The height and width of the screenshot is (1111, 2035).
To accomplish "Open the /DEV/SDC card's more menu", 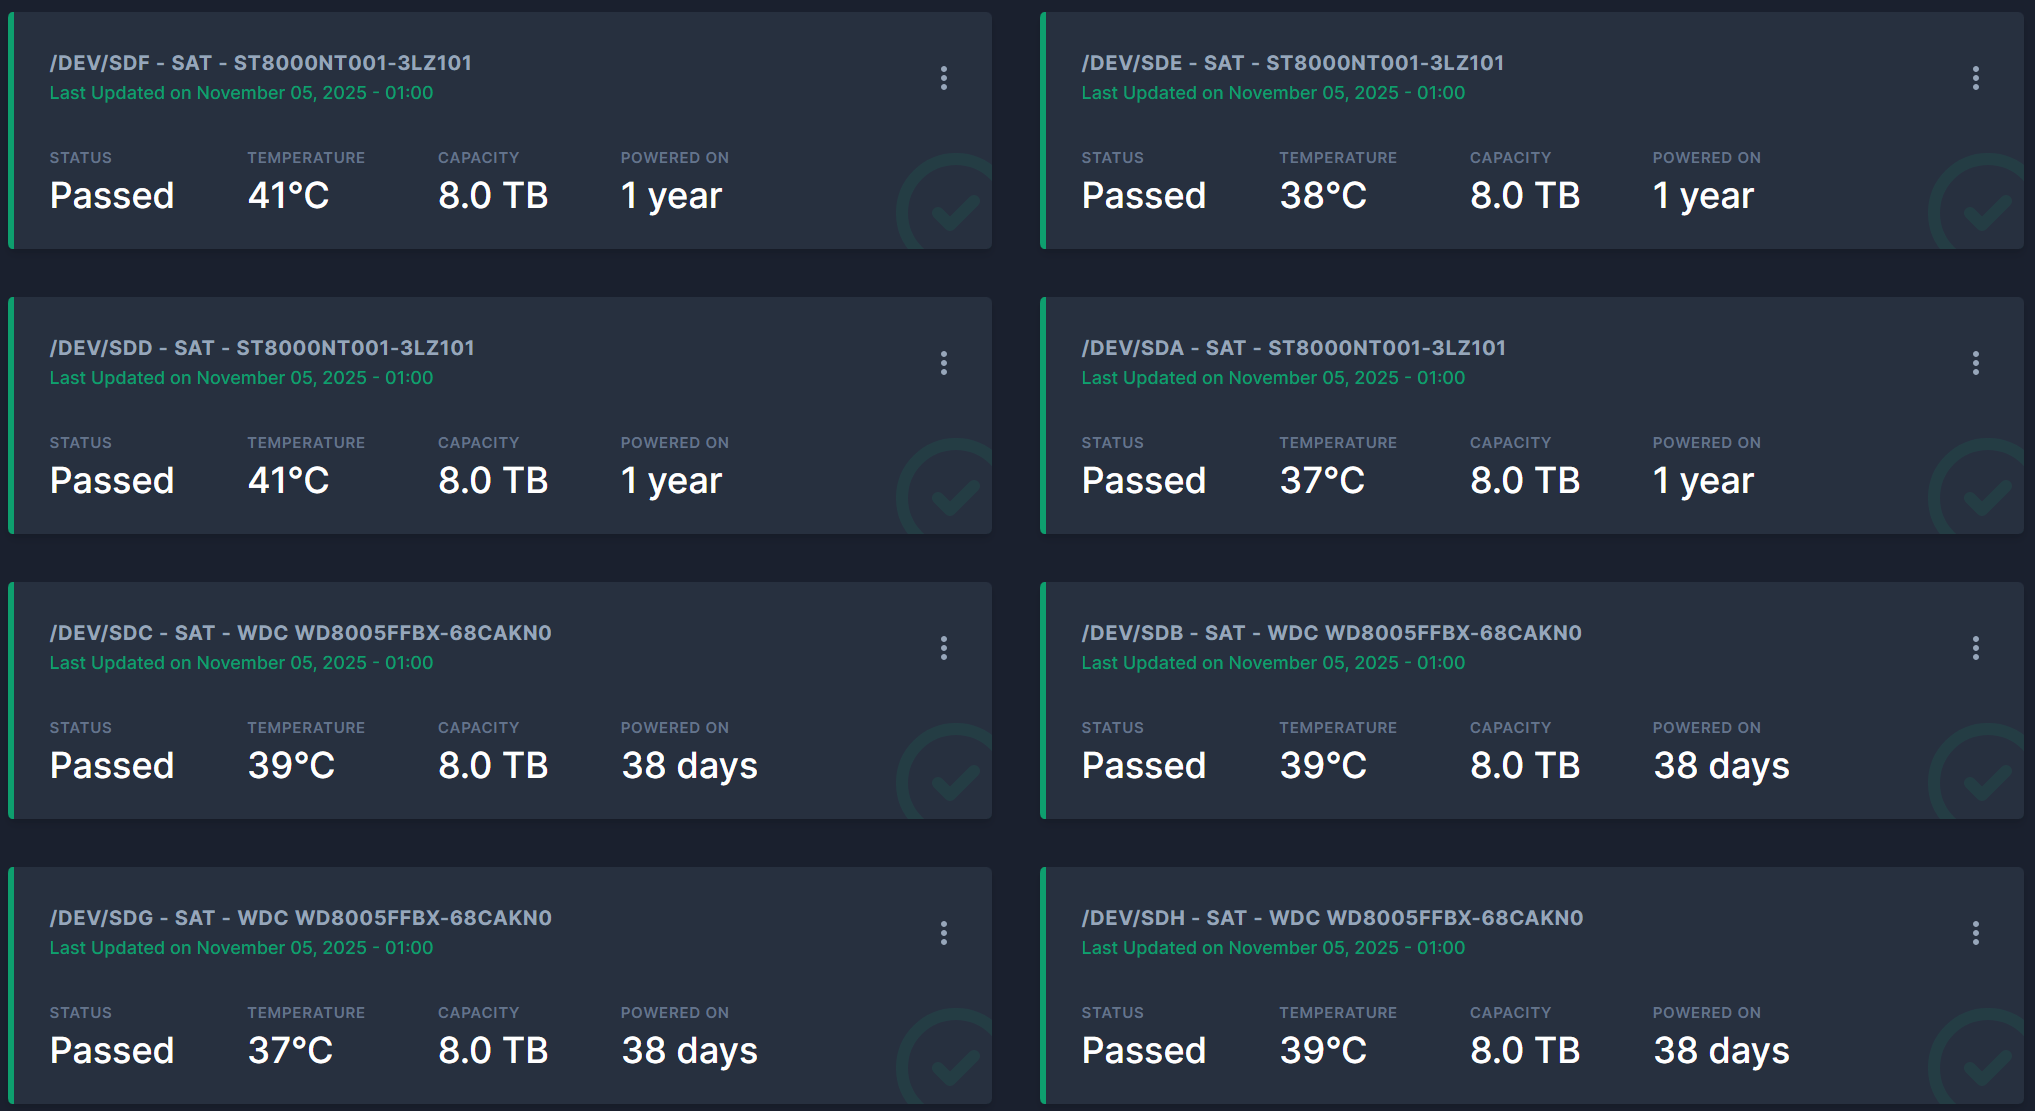I will pos(943,648).
